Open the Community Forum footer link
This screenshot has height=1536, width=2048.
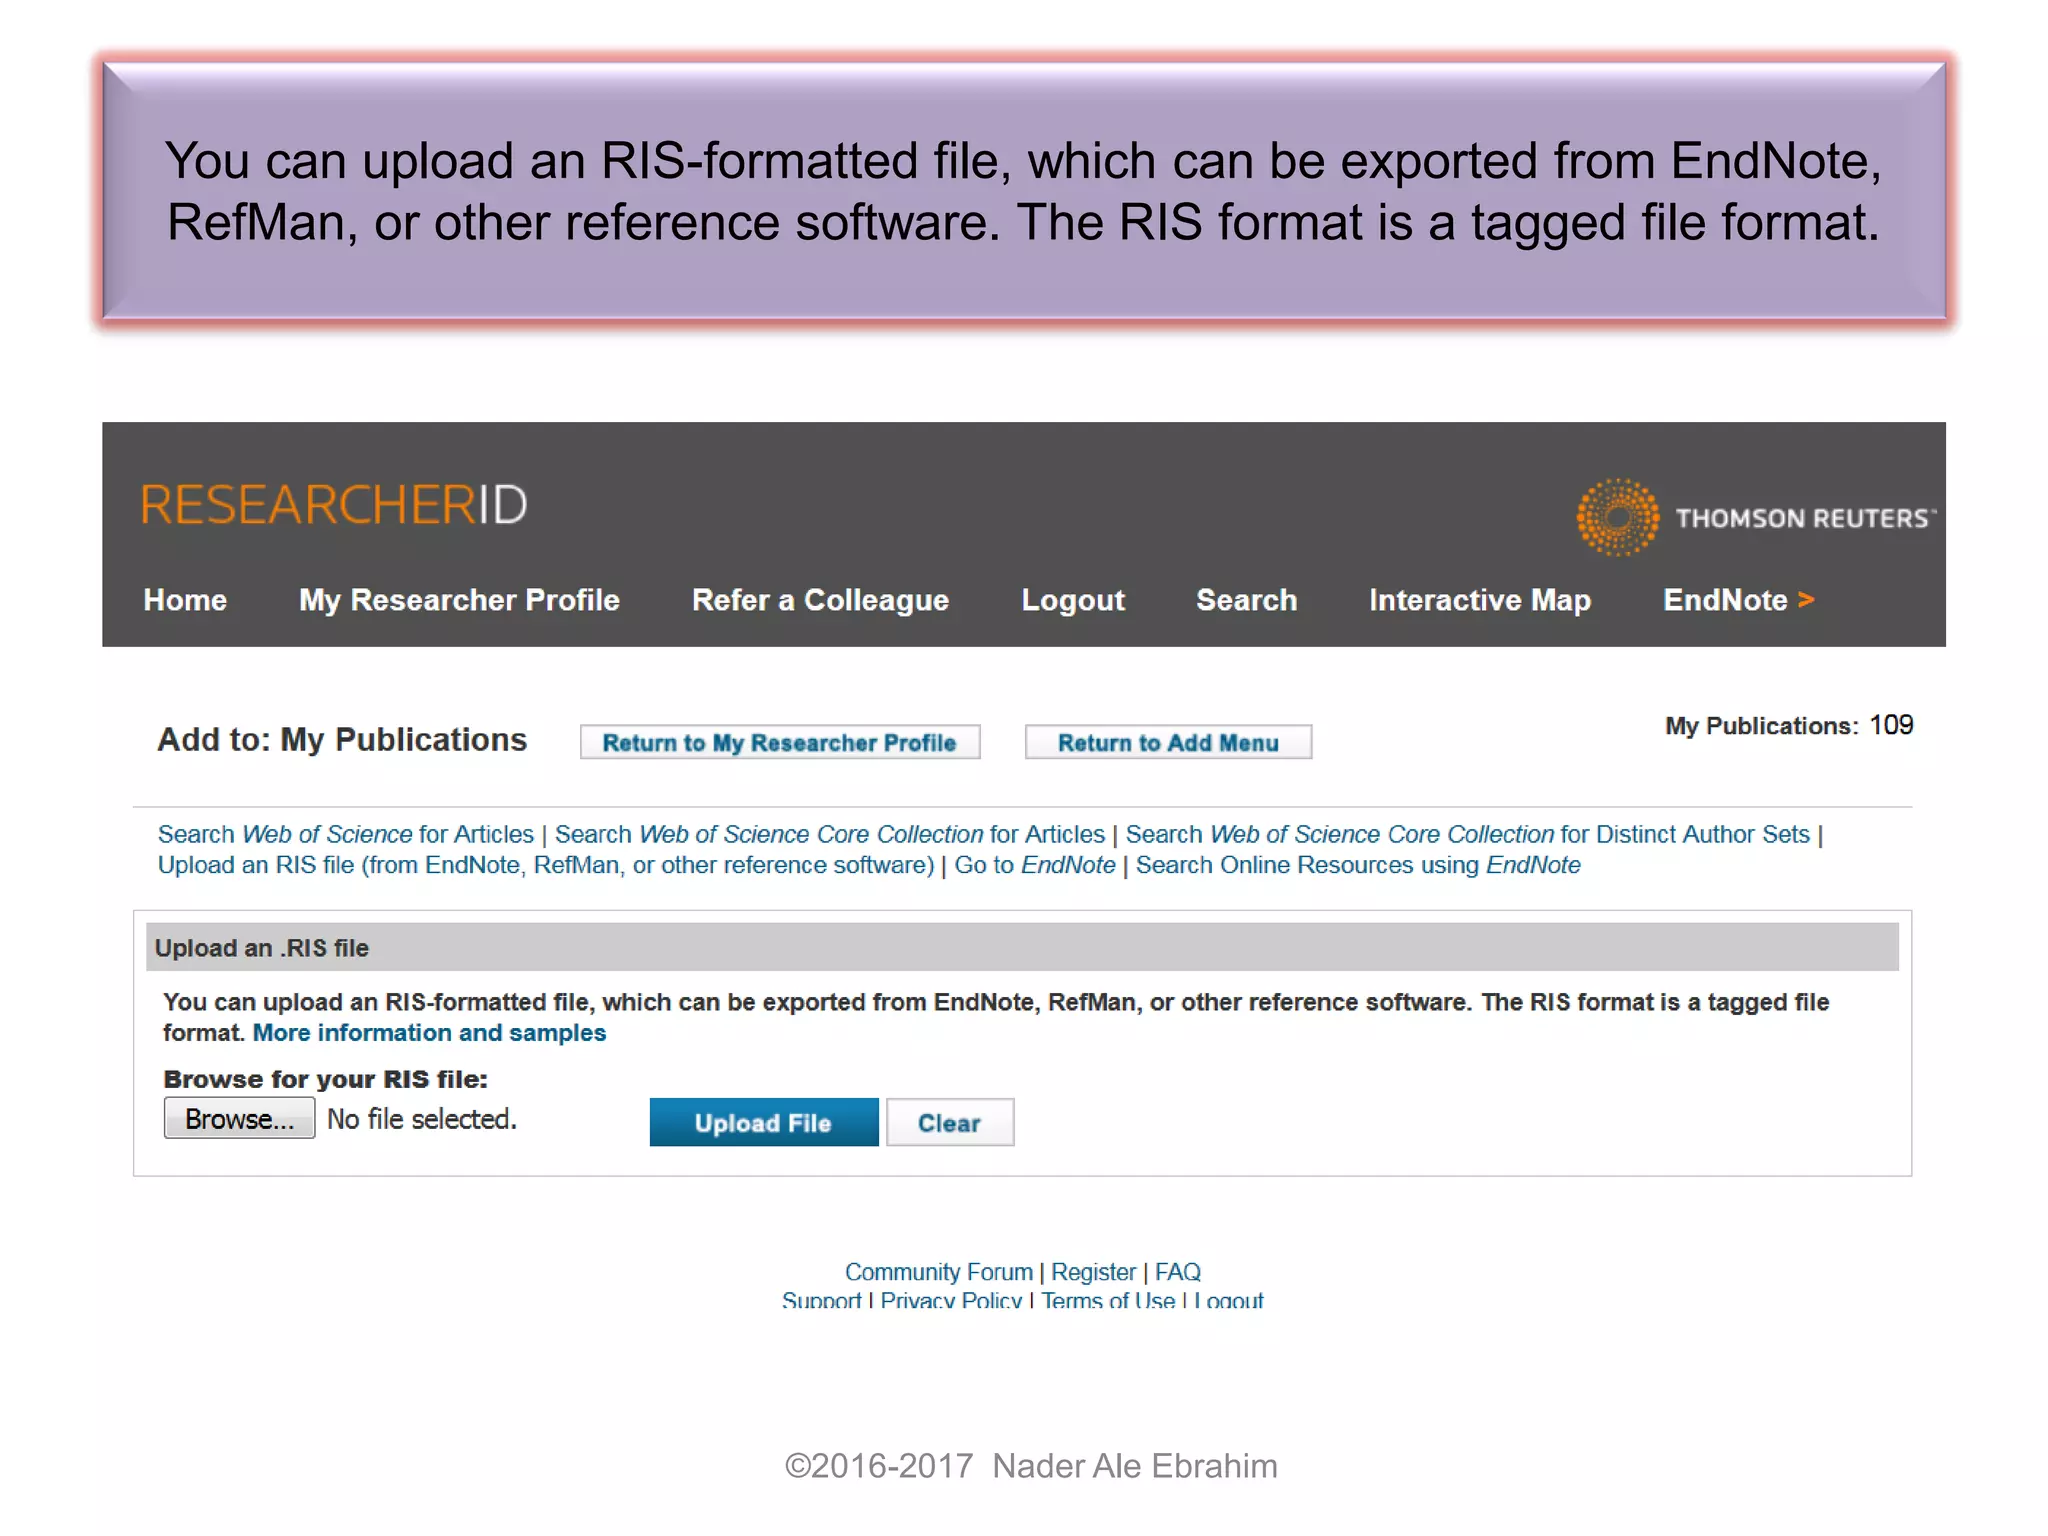(938, 1272)
